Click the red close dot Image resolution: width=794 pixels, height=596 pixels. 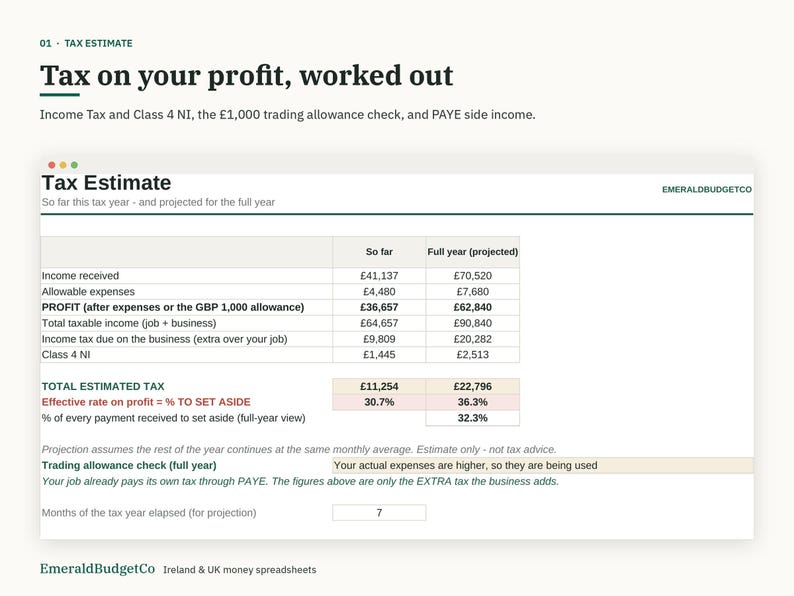[52, 165]
